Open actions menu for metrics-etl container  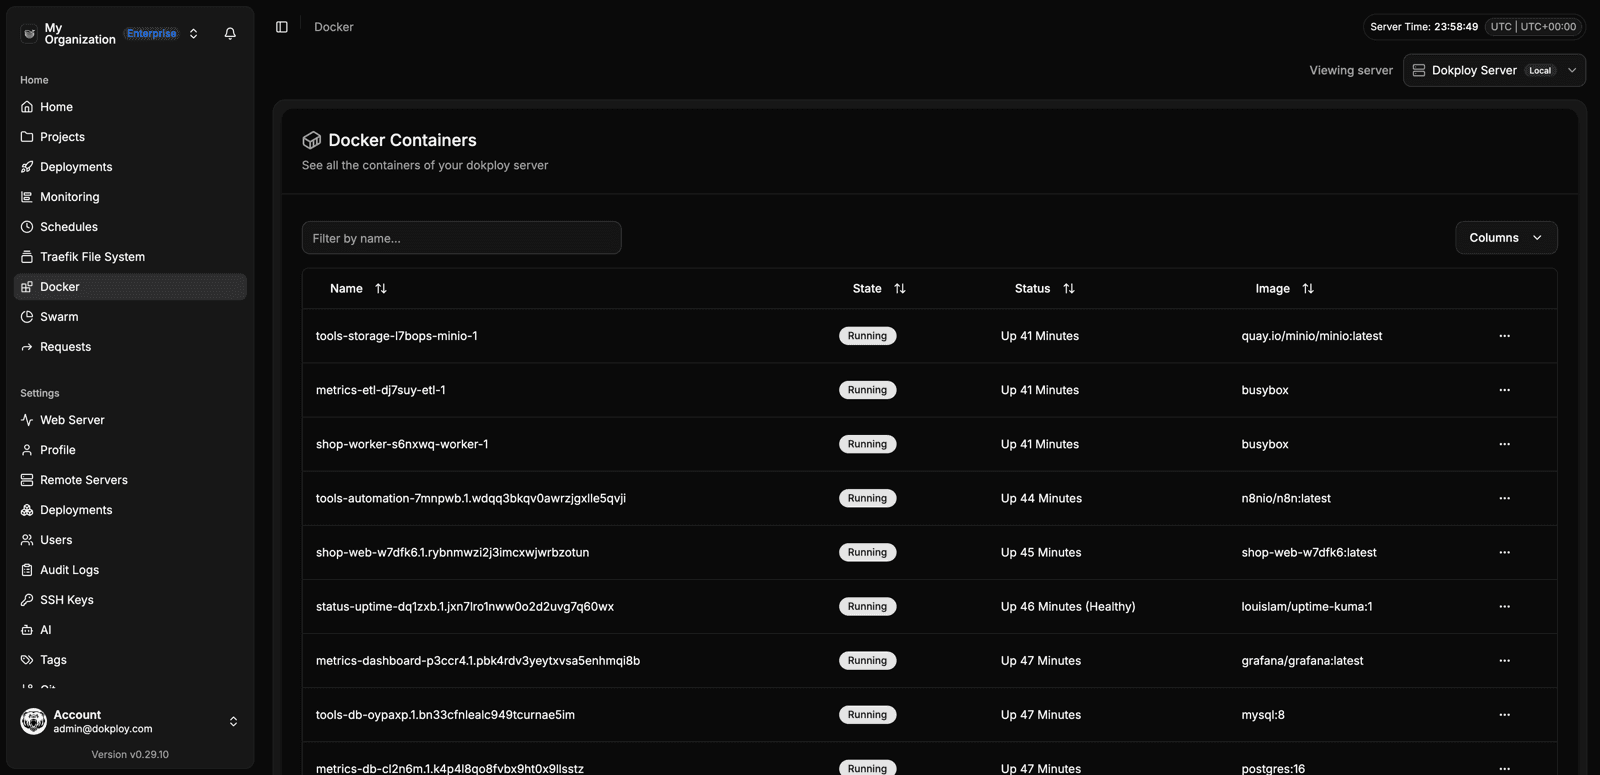click(1504, 390)
